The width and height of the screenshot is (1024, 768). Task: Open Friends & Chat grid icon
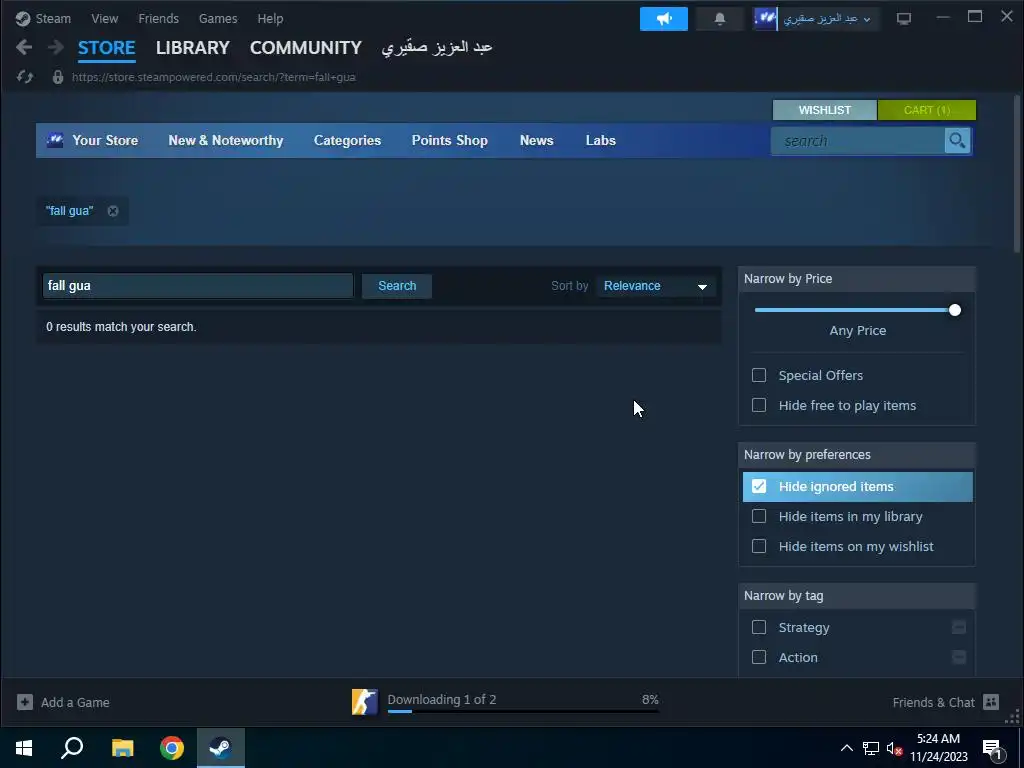(x=991, y=702)
